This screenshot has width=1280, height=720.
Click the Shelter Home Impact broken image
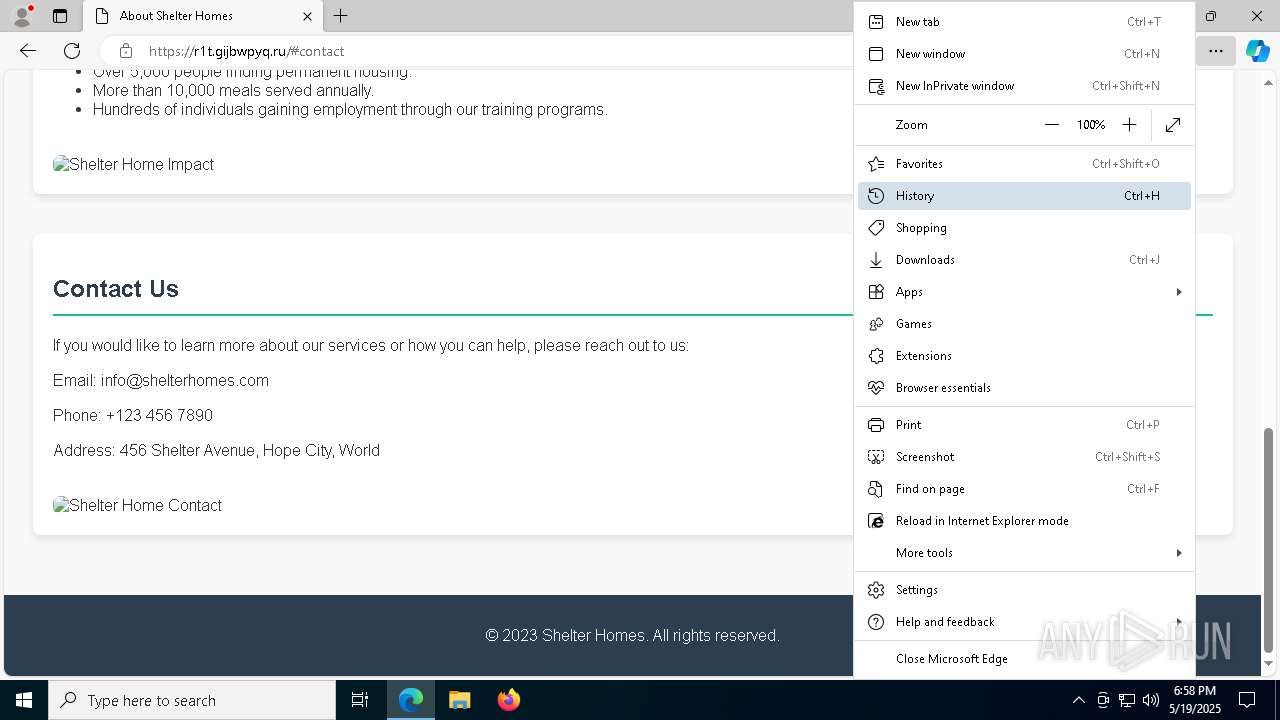(x=133, y=164)
